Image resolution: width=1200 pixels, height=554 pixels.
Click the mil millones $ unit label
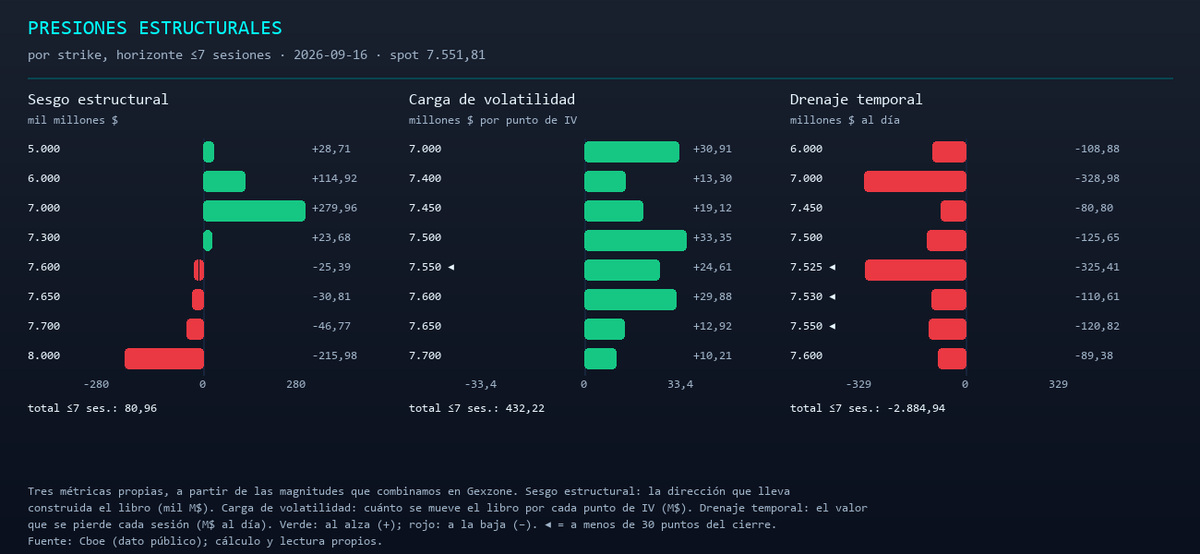tap(73, 120)
